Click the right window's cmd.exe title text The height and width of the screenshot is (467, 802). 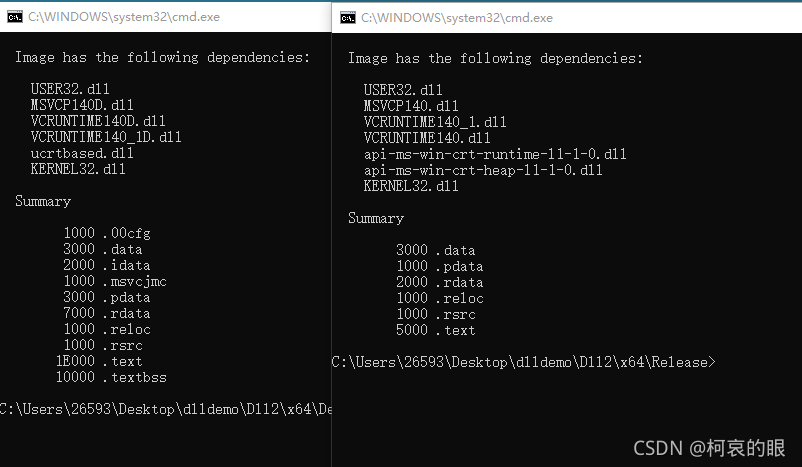(457, 18)
